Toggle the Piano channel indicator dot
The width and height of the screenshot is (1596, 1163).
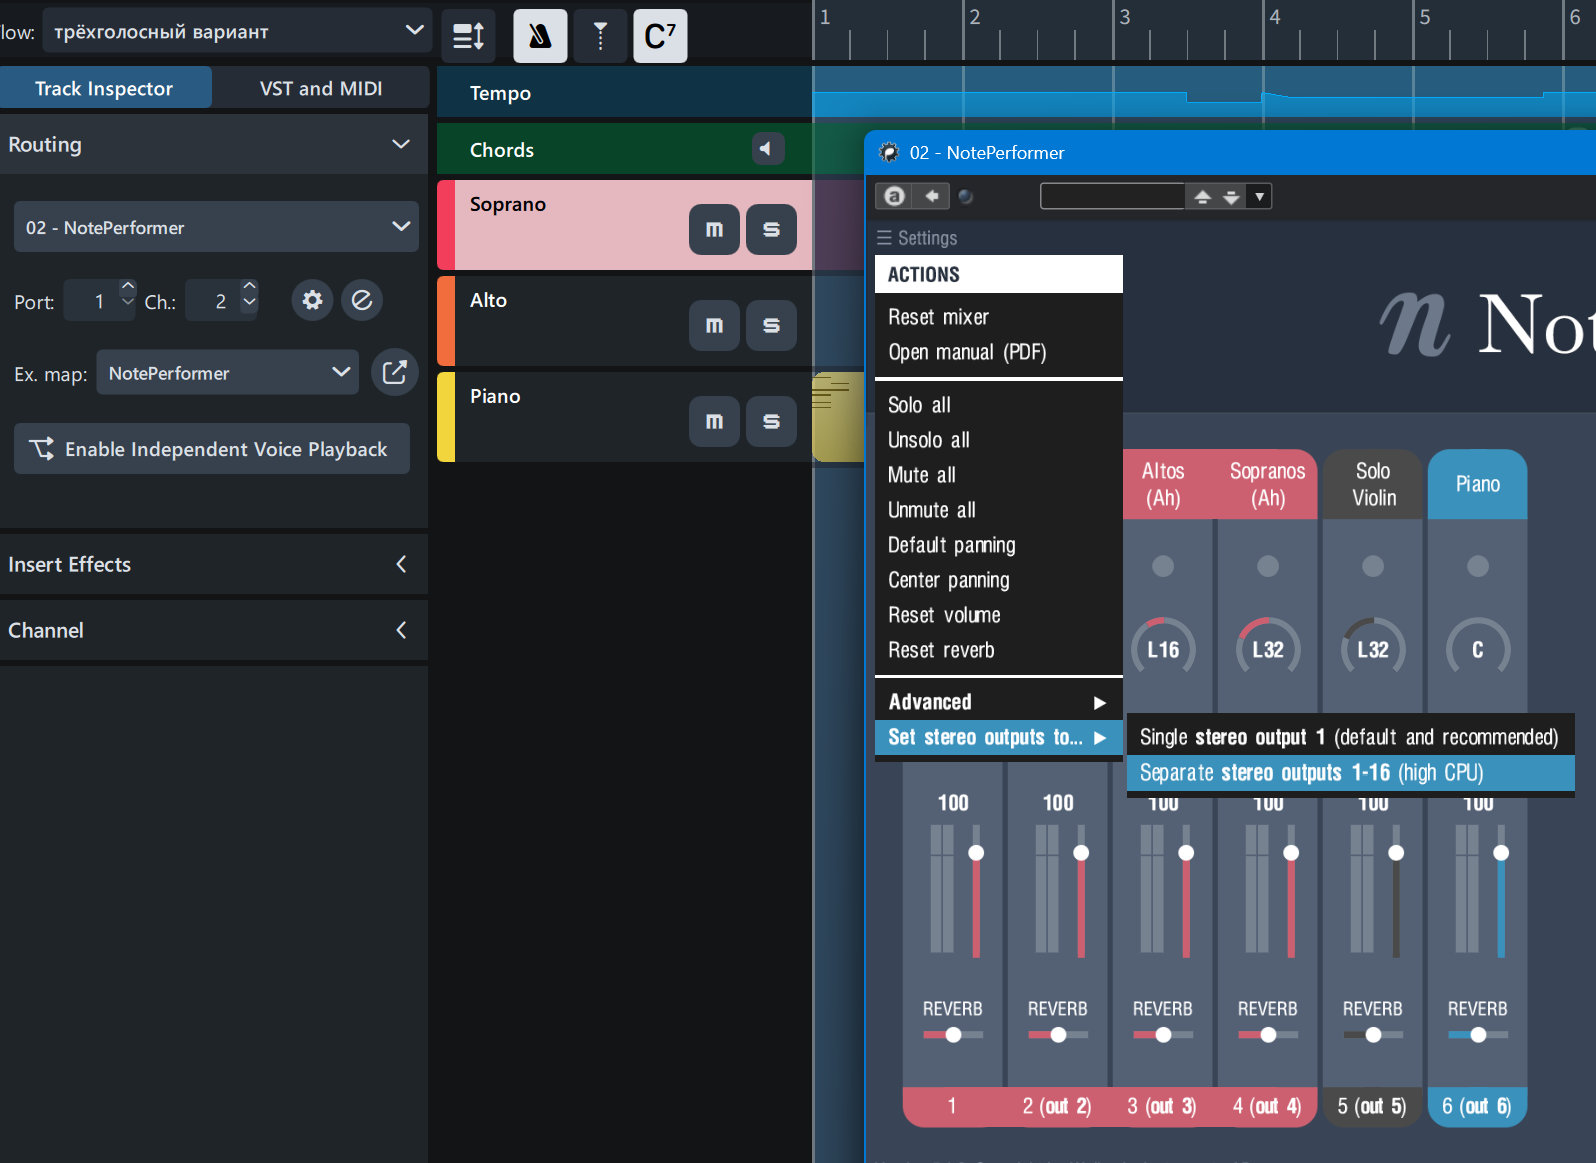(1478, 566)
